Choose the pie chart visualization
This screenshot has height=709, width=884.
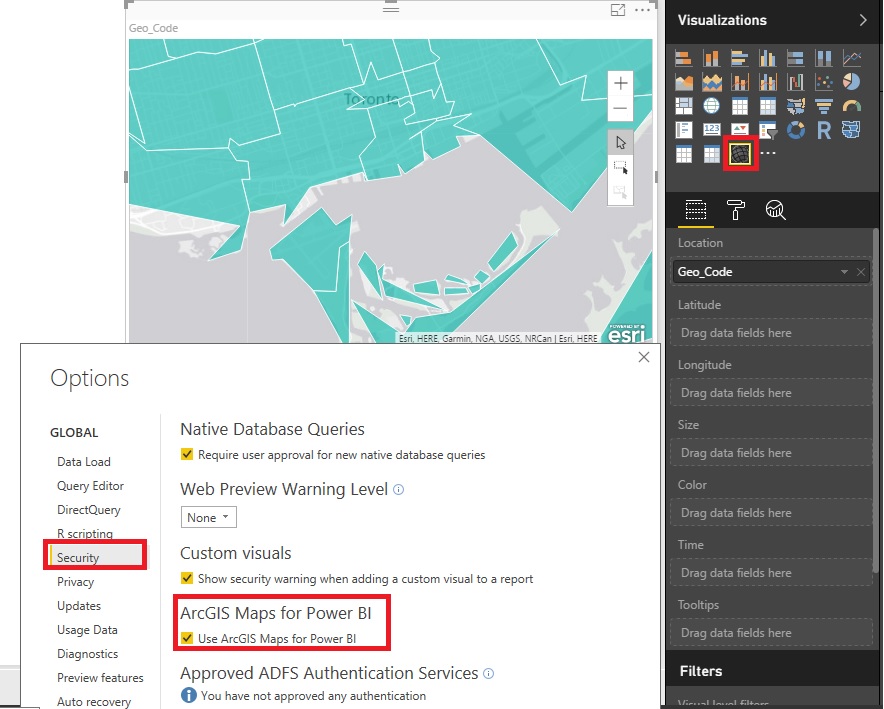click(x=851, y=82)
